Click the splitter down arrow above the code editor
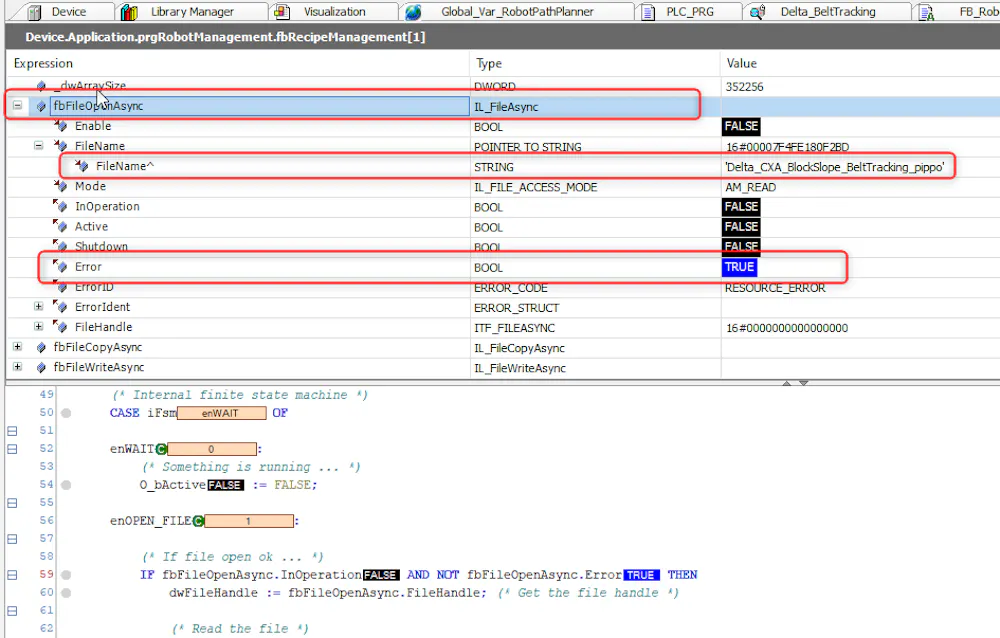The image size is (1000, 638). coord(804,383)
